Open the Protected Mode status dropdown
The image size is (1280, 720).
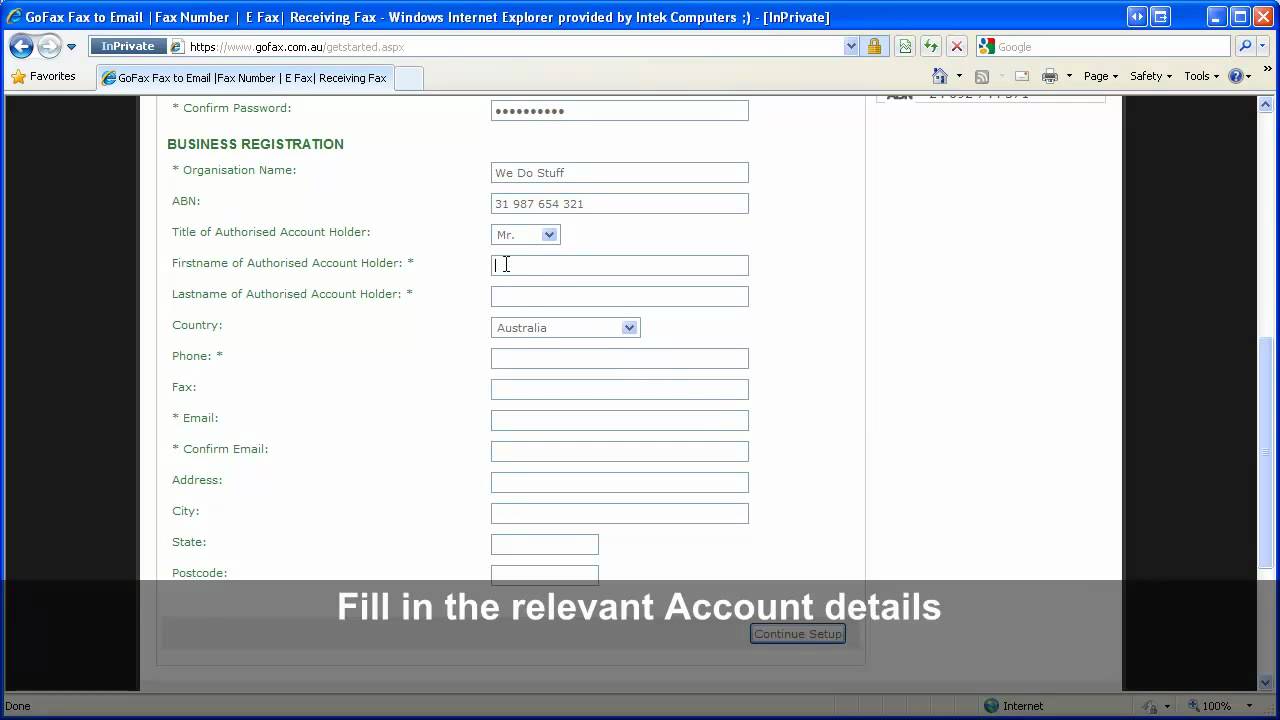coord(1158,706)
